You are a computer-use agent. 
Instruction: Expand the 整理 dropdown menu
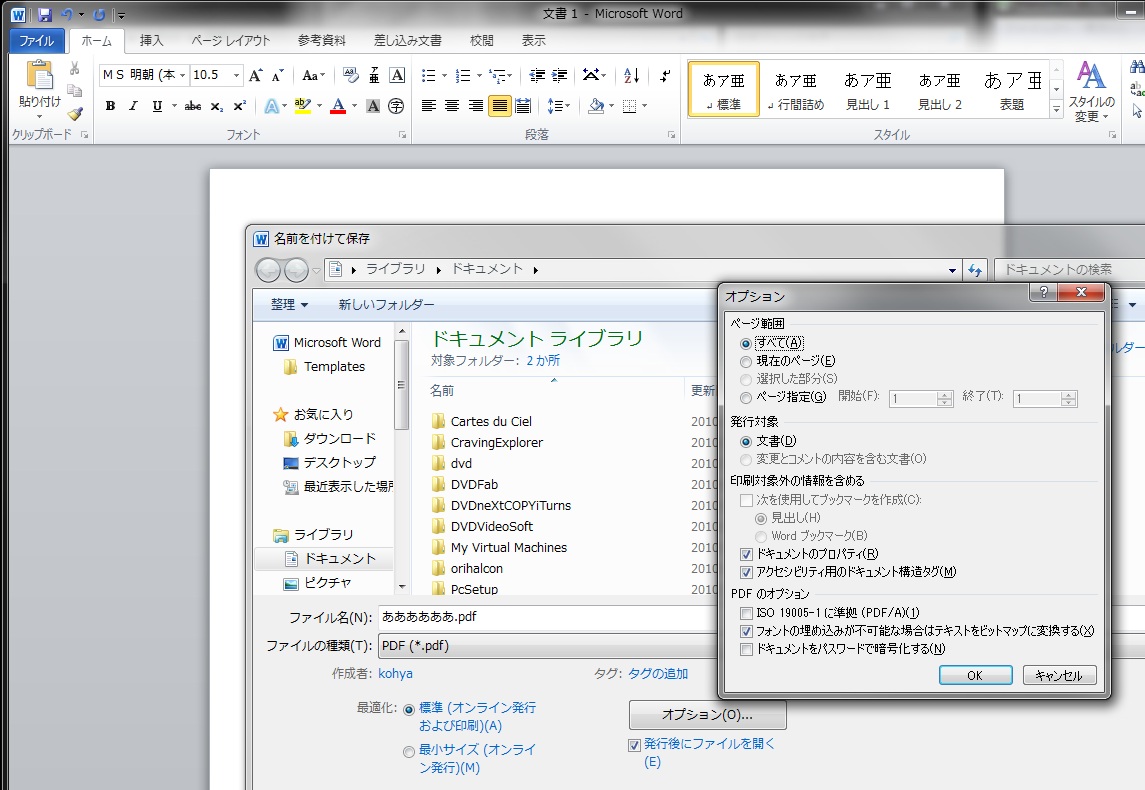pos(289,305)
